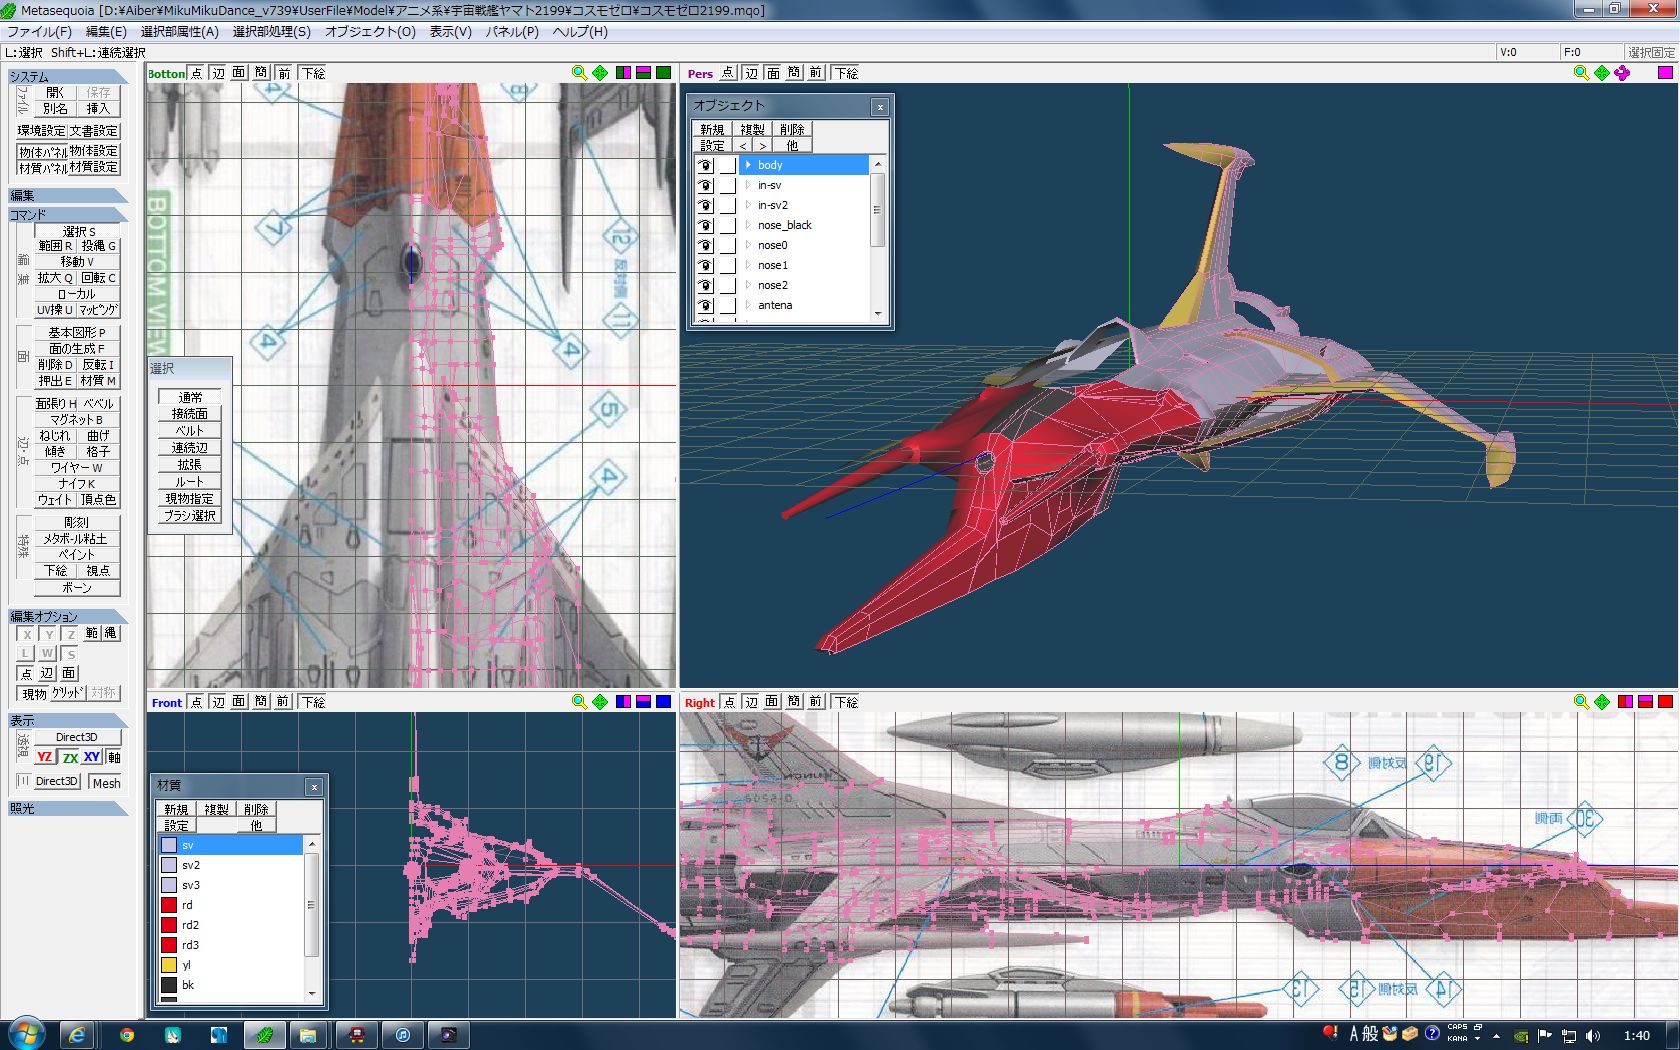Expand the nose_black object tree arrow
The image size is (1680, 1050).
click(x=748, y=225)
